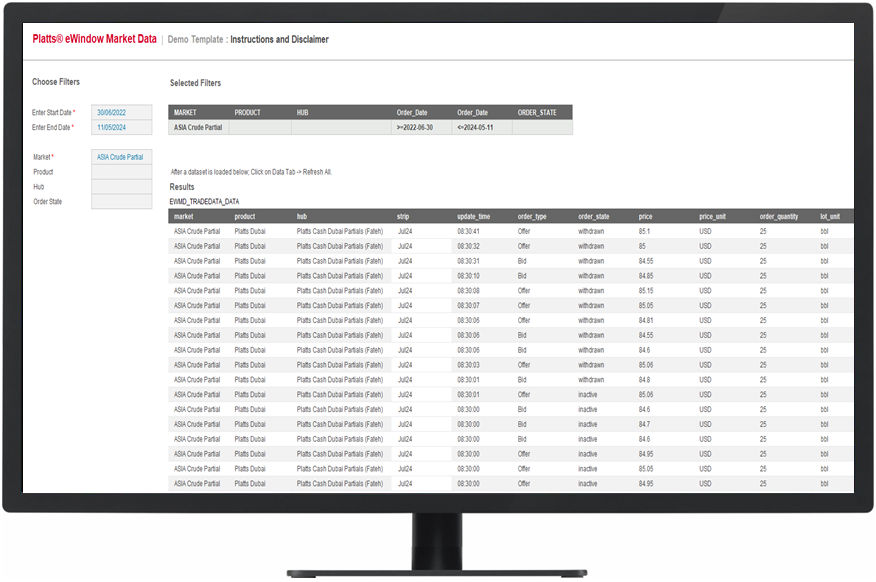Click the update_time cell 08:30:03

pyautogui.click(x=468, y=365)
